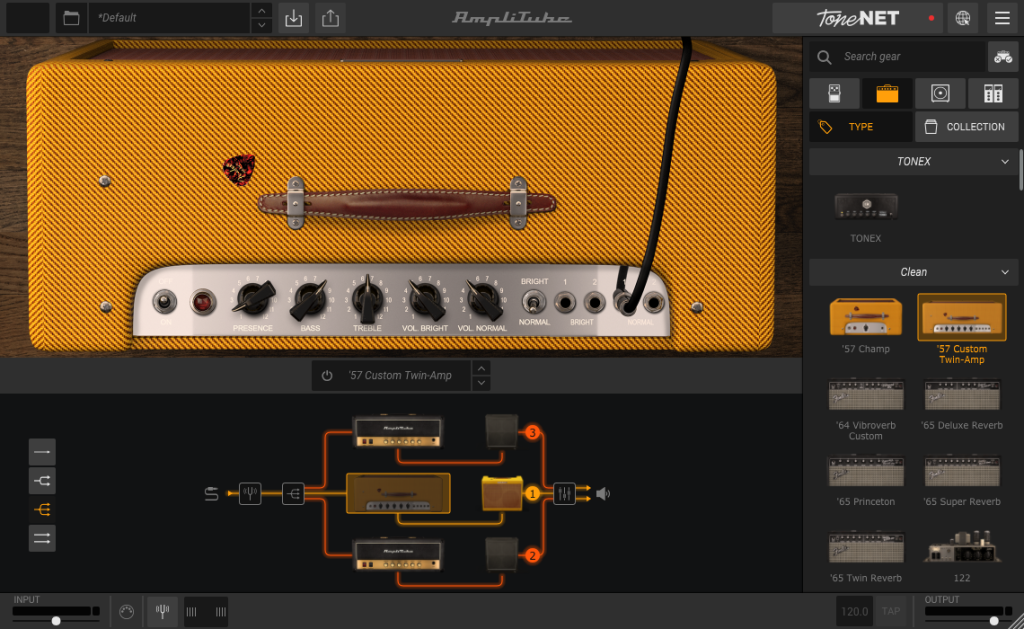1024x629 pixels.
Task: Click the speaker output icon in chain
Action: coord(603,494)
